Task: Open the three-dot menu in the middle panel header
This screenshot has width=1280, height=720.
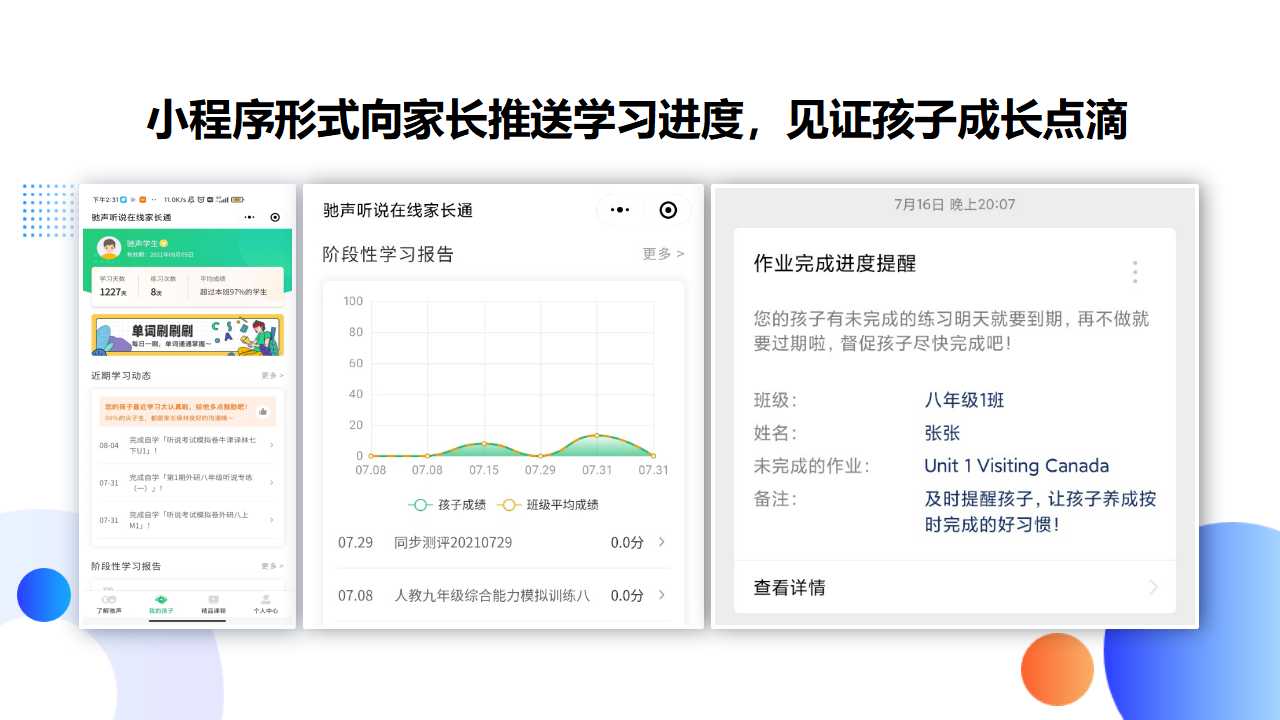Action: [x=620, y=210]
